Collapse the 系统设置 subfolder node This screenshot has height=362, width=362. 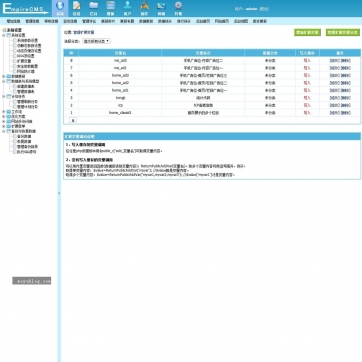(4, 35)
